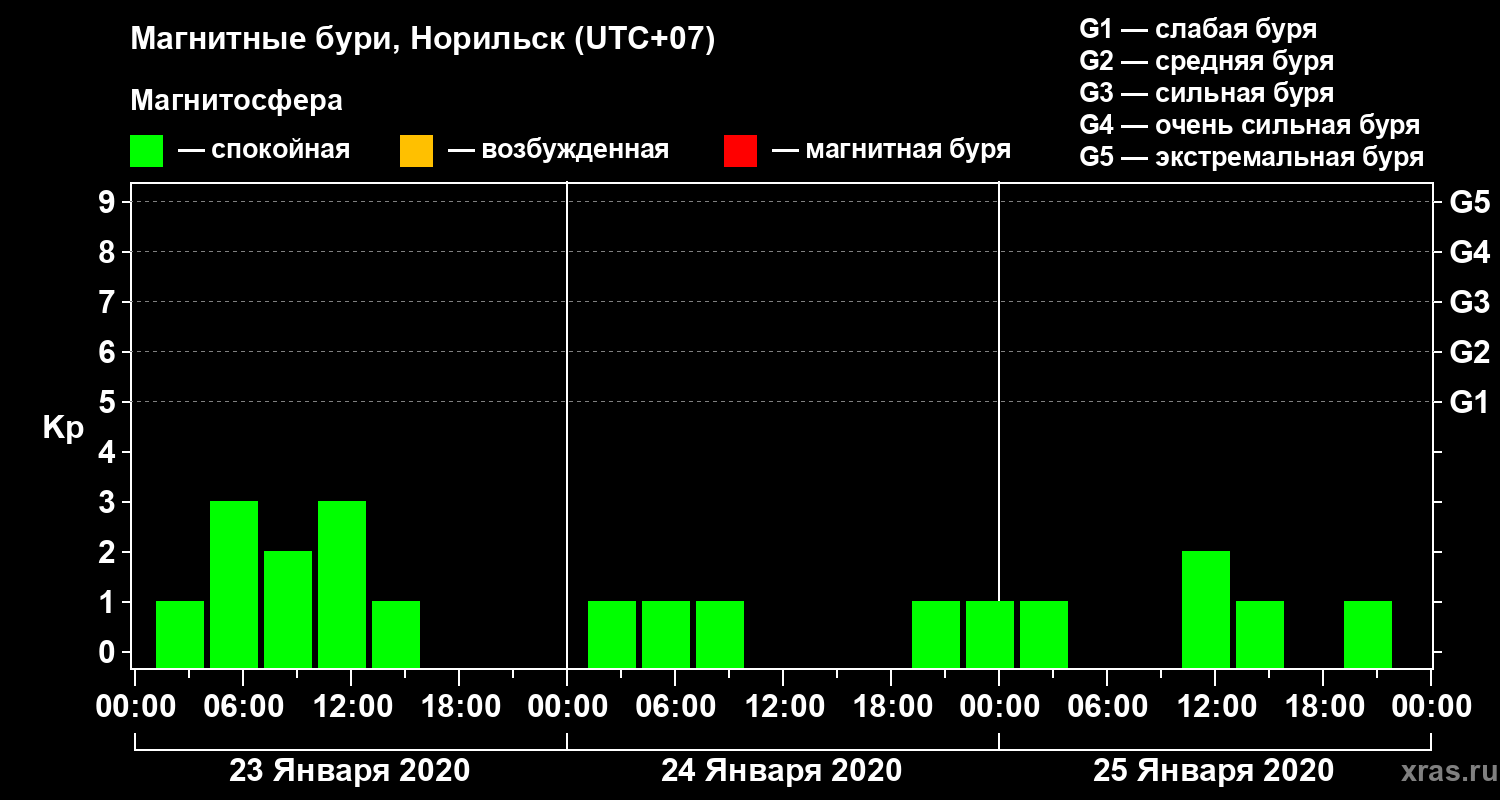Click the 18:00 time label under 23 January
Viewport: 1500px width, 800px height.
(459, 707)
